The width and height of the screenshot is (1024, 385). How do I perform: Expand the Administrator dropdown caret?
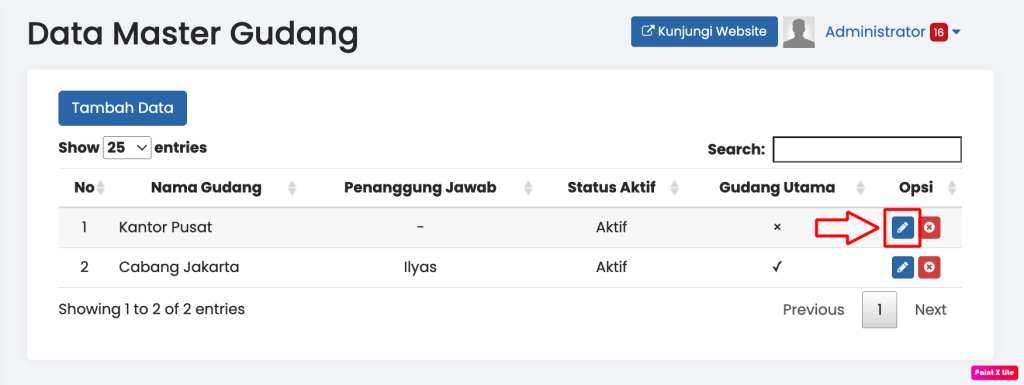[x=956, y=32]
